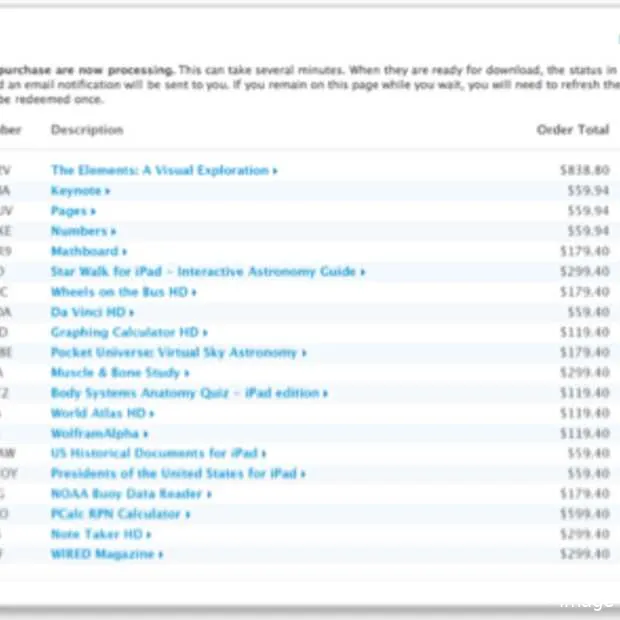Open The Elements: A Visual Exploration link
Viewport: 620px width, 620px height.
159,171
